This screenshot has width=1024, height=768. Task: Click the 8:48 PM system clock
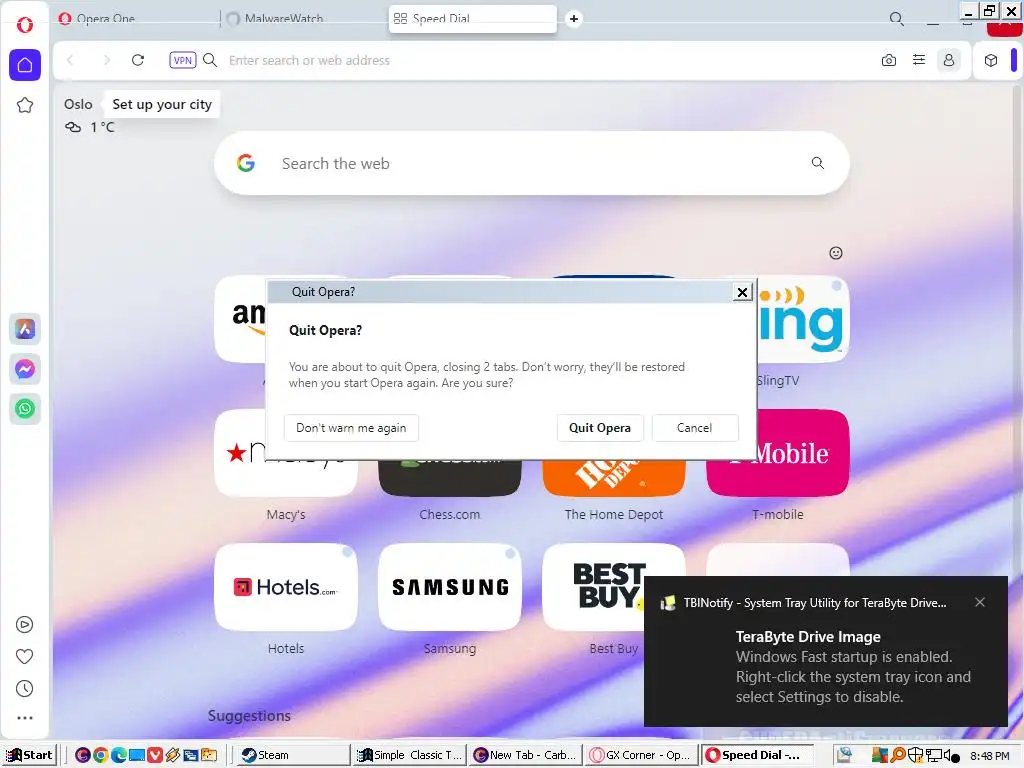pyautogui.click(x=989, y=756)
